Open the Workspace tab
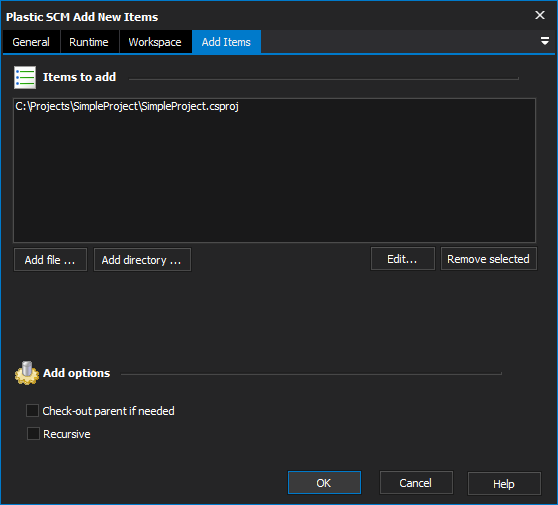This screenshot has height=505, width=558. pyautogui.click(x=155, y=42)
